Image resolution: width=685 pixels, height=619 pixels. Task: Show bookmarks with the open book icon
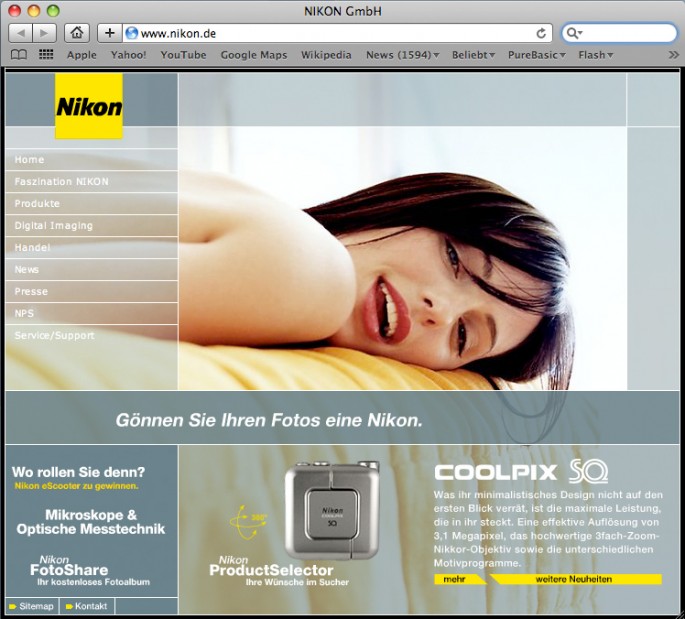pos(19,55)
